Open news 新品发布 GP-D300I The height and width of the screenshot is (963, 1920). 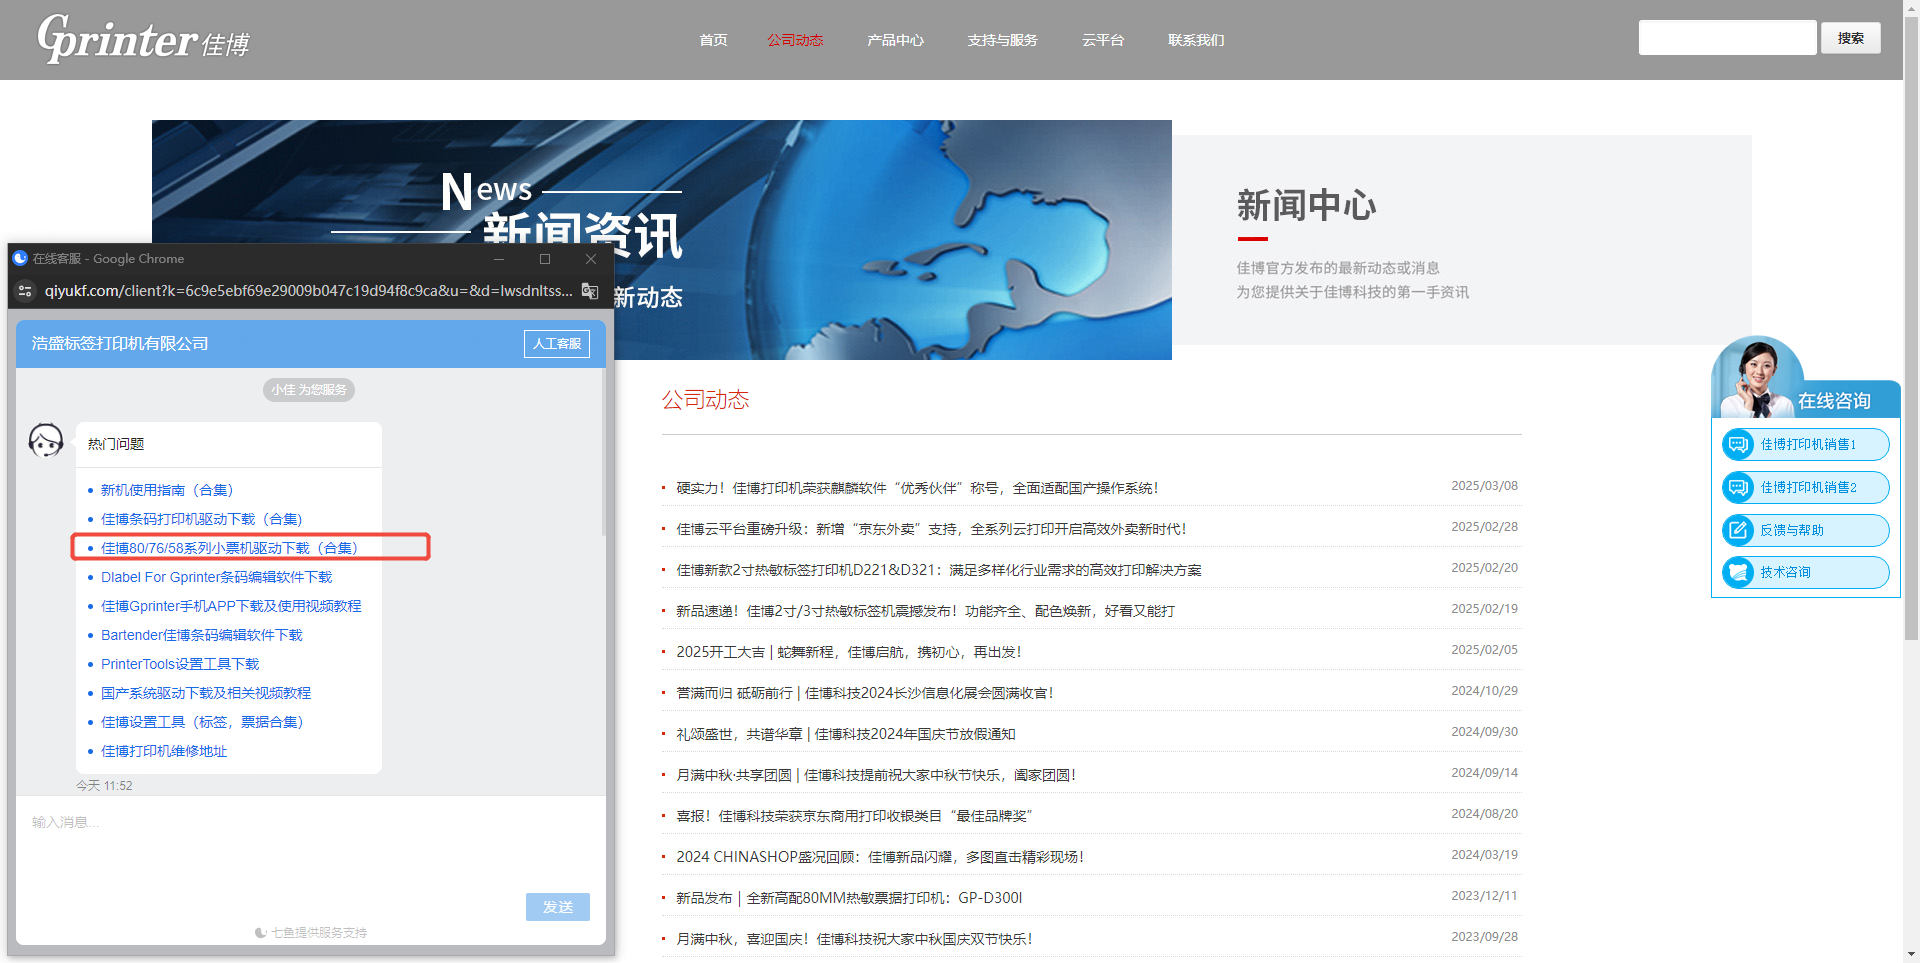point(849,898)
